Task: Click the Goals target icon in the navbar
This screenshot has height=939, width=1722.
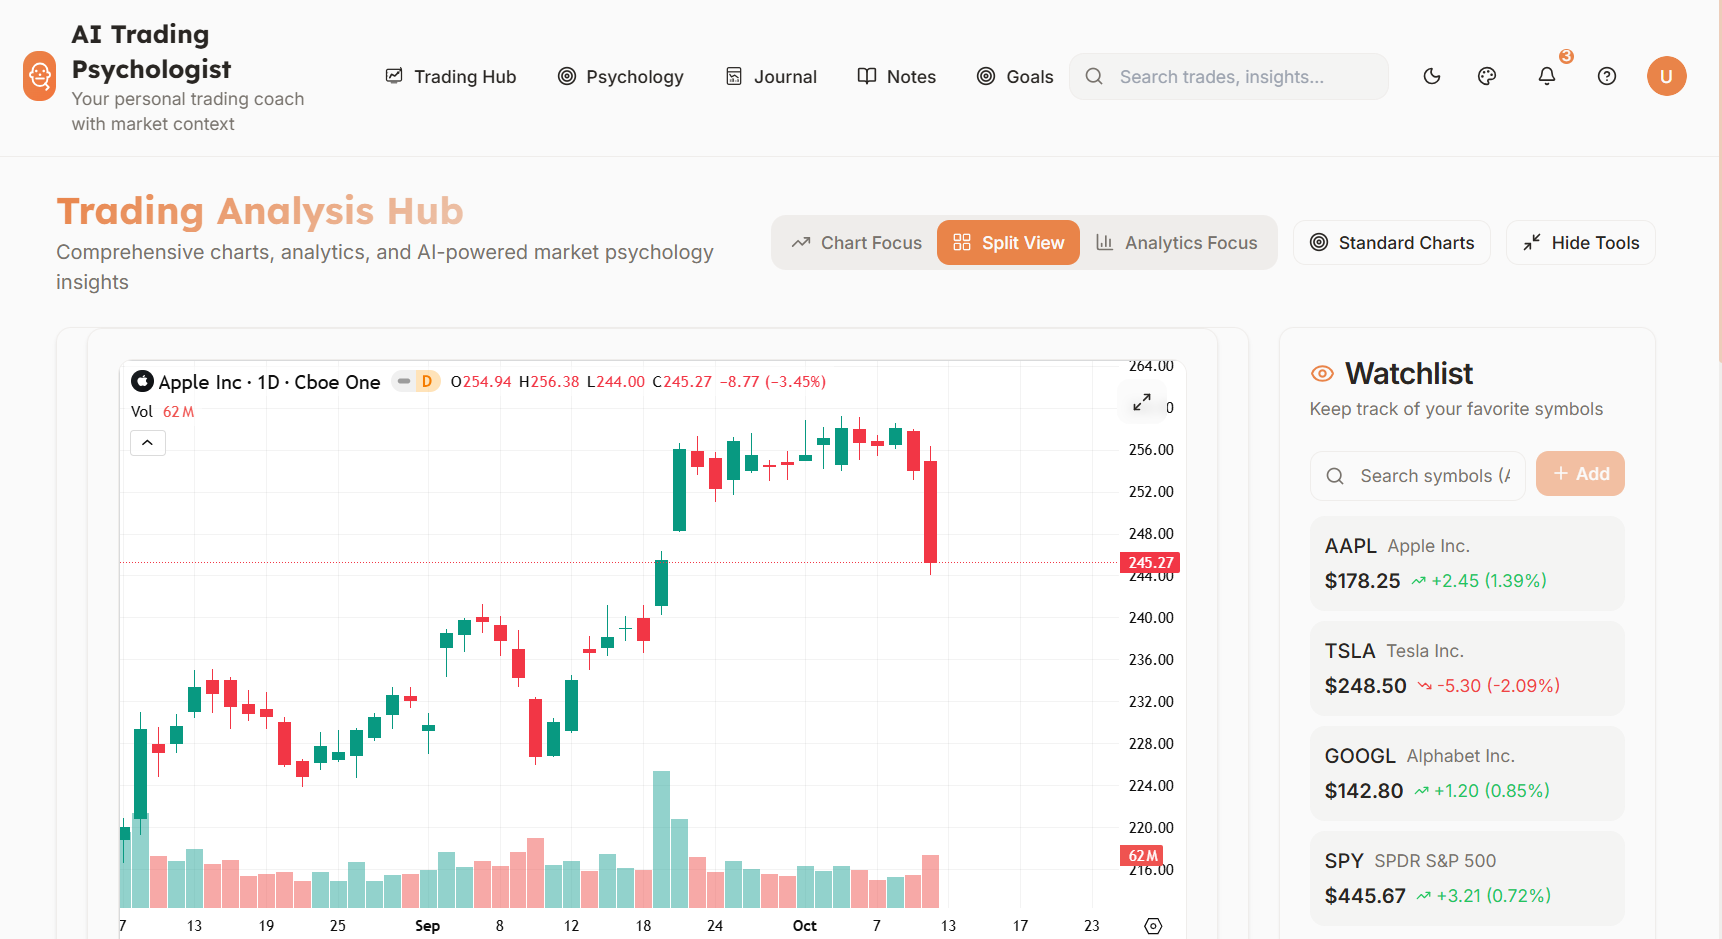Action: point(985,76)
